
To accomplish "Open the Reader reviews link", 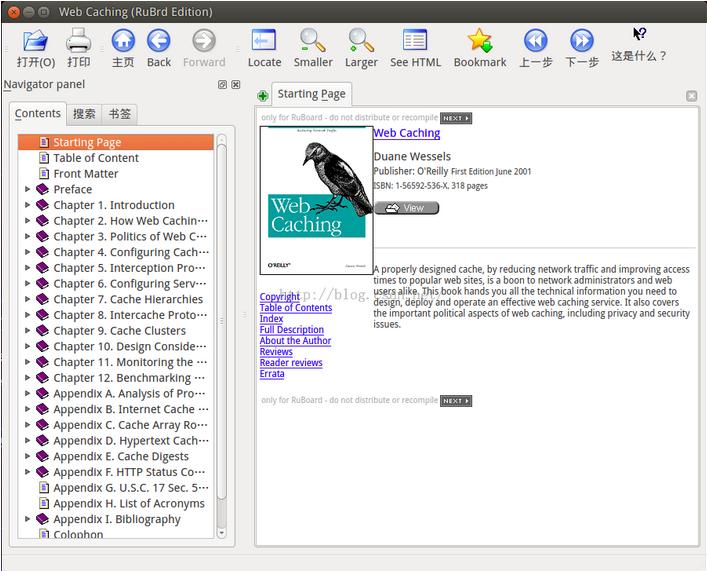I will pos(291,363).
